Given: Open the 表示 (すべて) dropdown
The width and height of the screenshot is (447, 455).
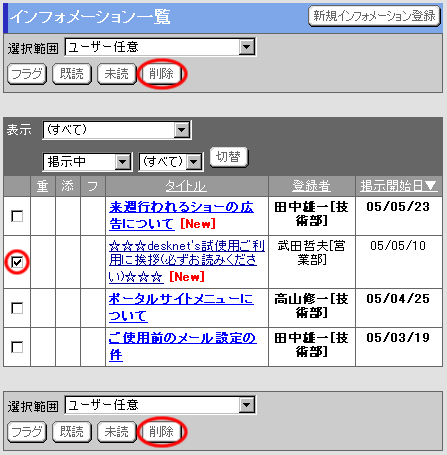Looking at the screenshot, I should click(117, 130).
